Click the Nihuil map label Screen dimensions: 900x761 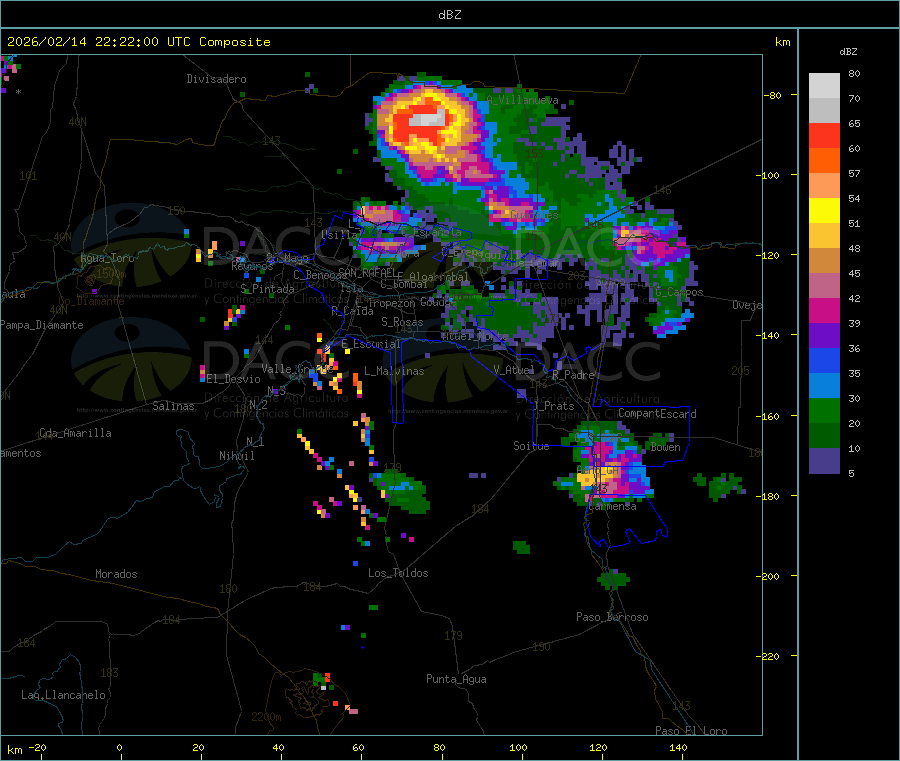[x=236, y=456]
